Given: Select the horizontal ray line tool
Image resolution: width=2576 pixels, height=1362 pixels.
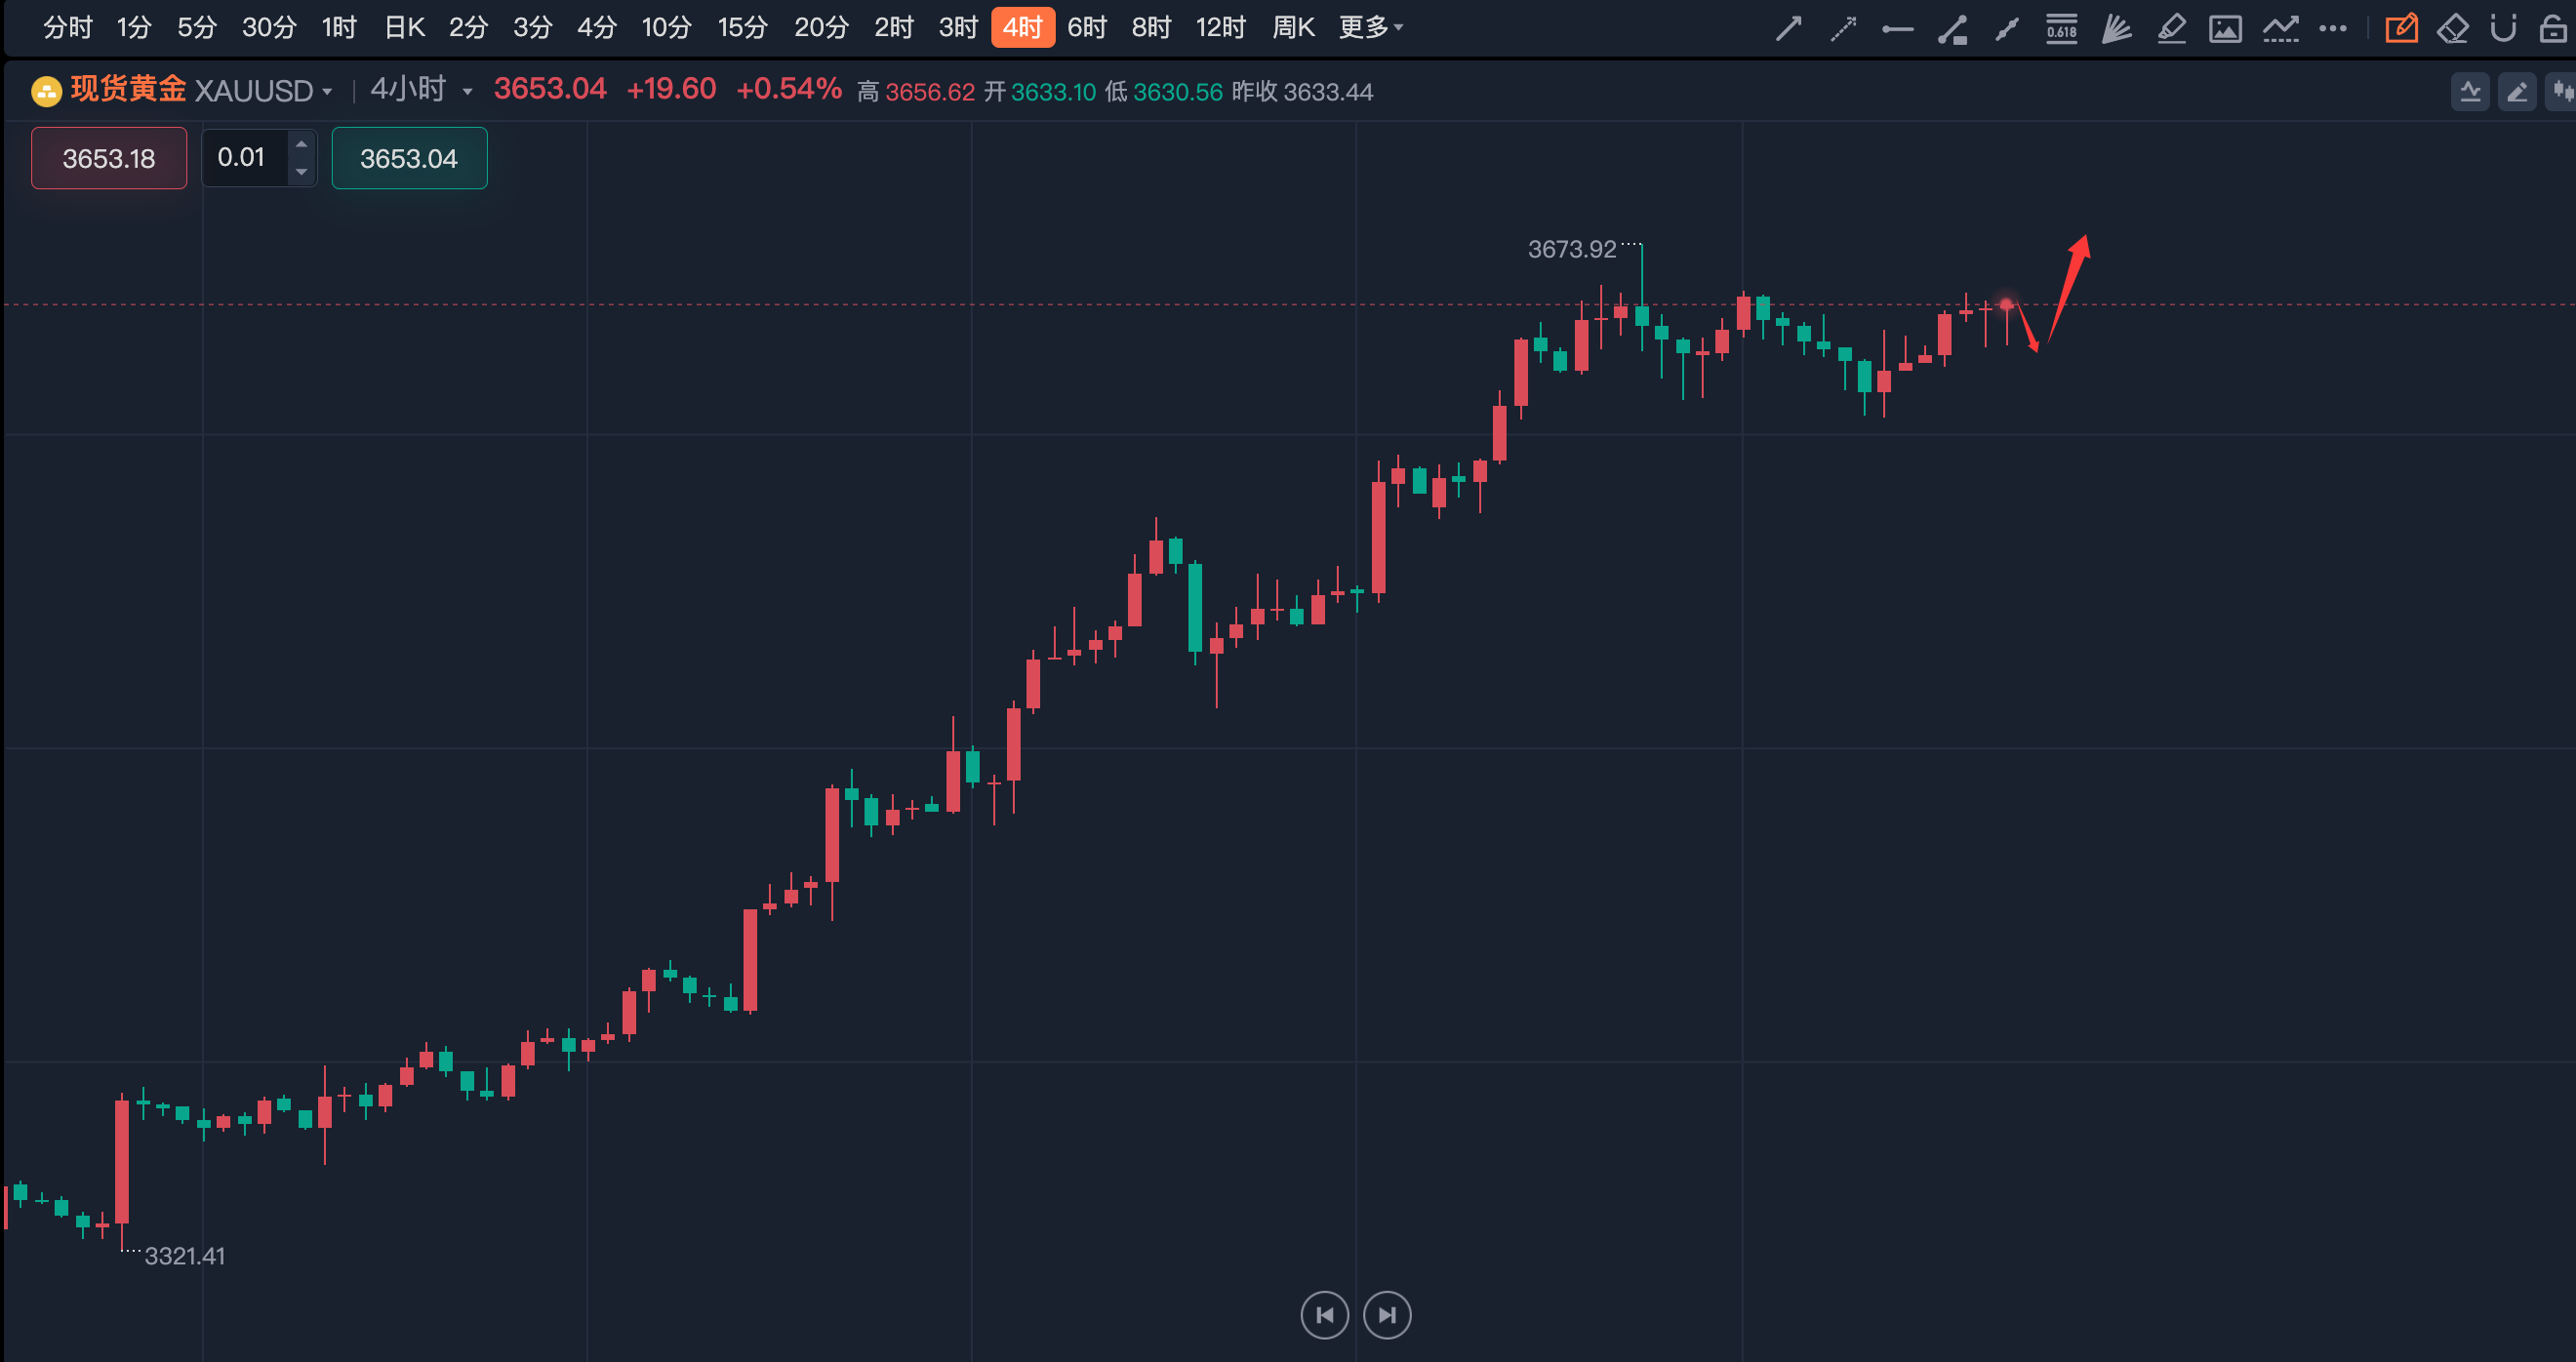Looking at the screenshot, I should (x=1897, y=29).
